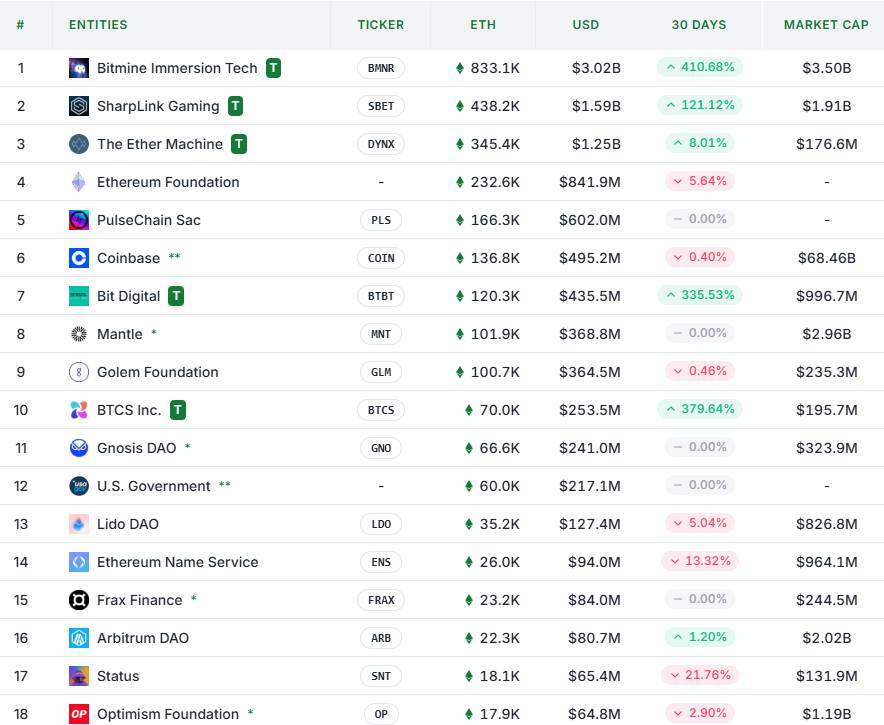This screenshot has height=725, width=884.
Task: Click the BMNR ticker pill
Action: pos(381,68)
